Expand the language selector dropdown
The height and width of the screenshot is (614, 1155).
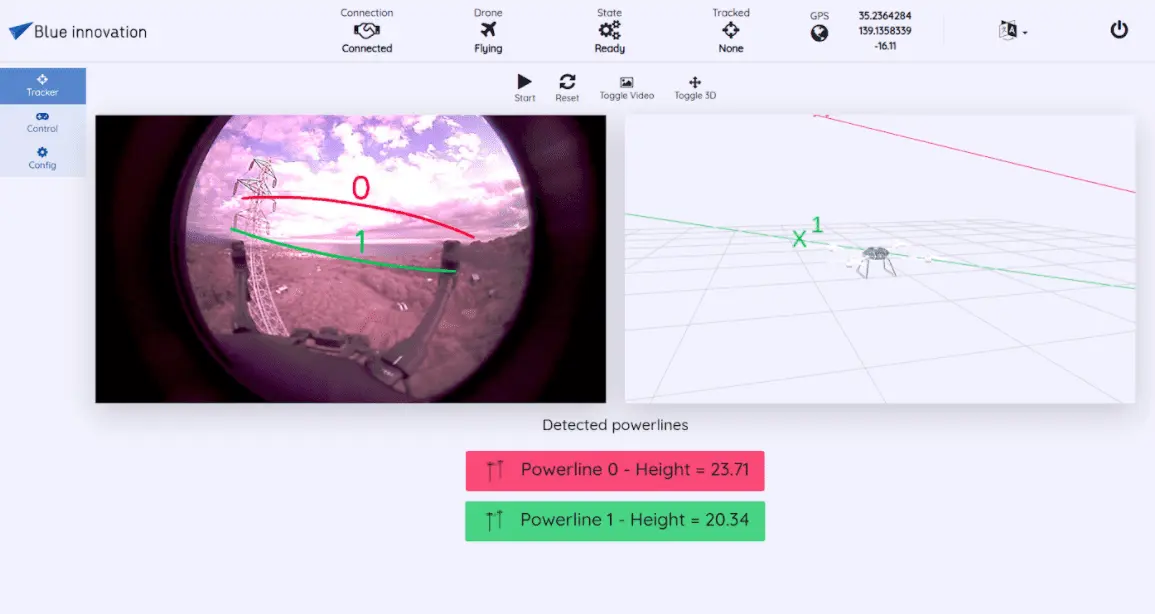[1012, 31]
